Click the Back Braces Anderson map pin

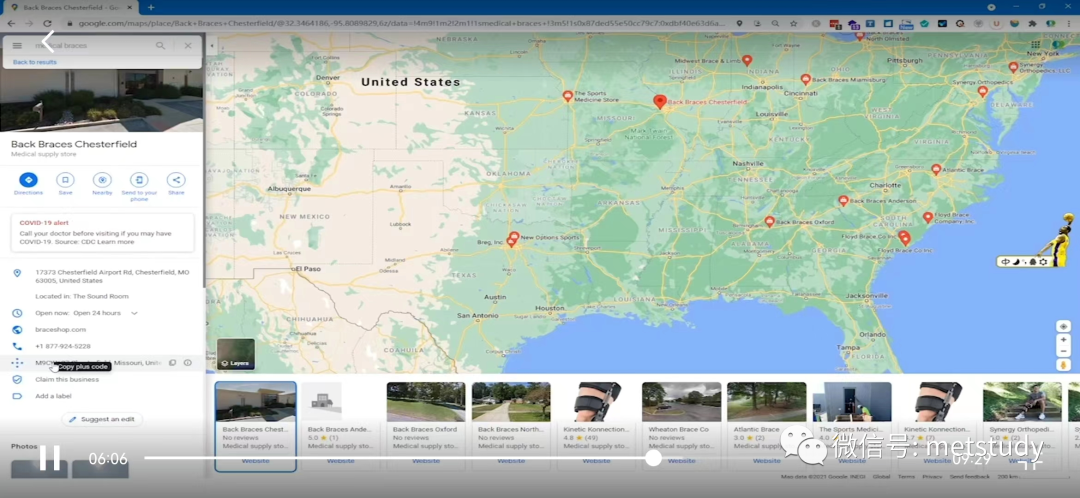pos(843,200)
